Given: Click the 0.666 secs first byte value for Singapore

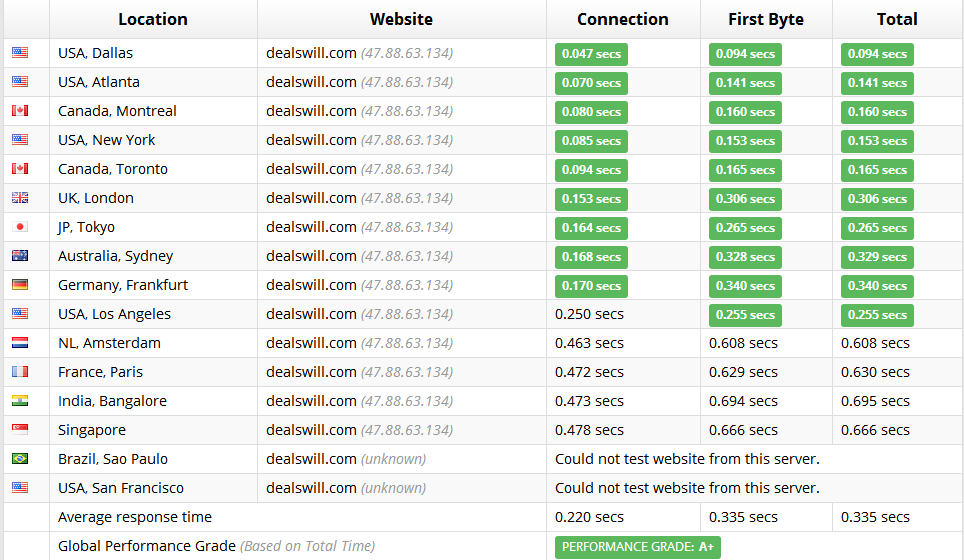Looking at the screenshot, I should point(743,430).
